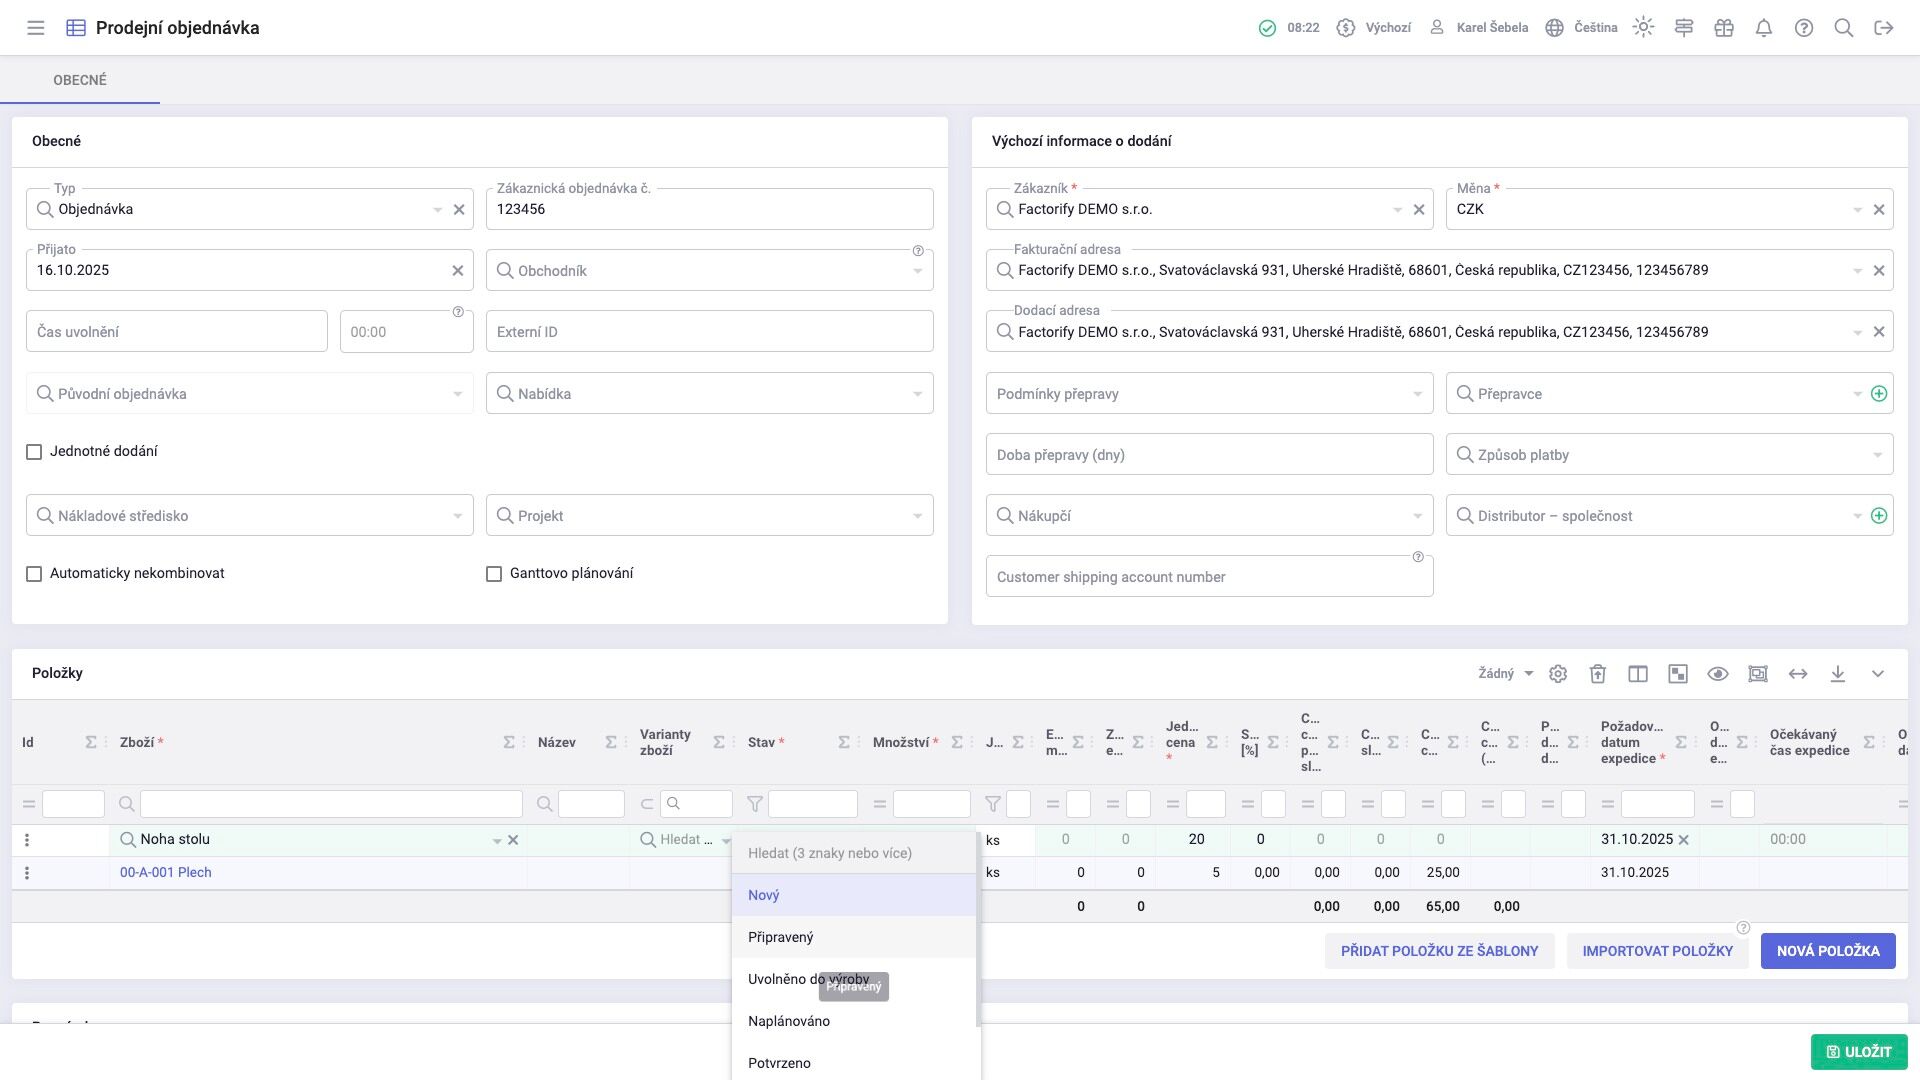Open Položky table settings gear
Image resolution: width=1920 pixels, height=1080 pixels.
tap(1558, 674)
